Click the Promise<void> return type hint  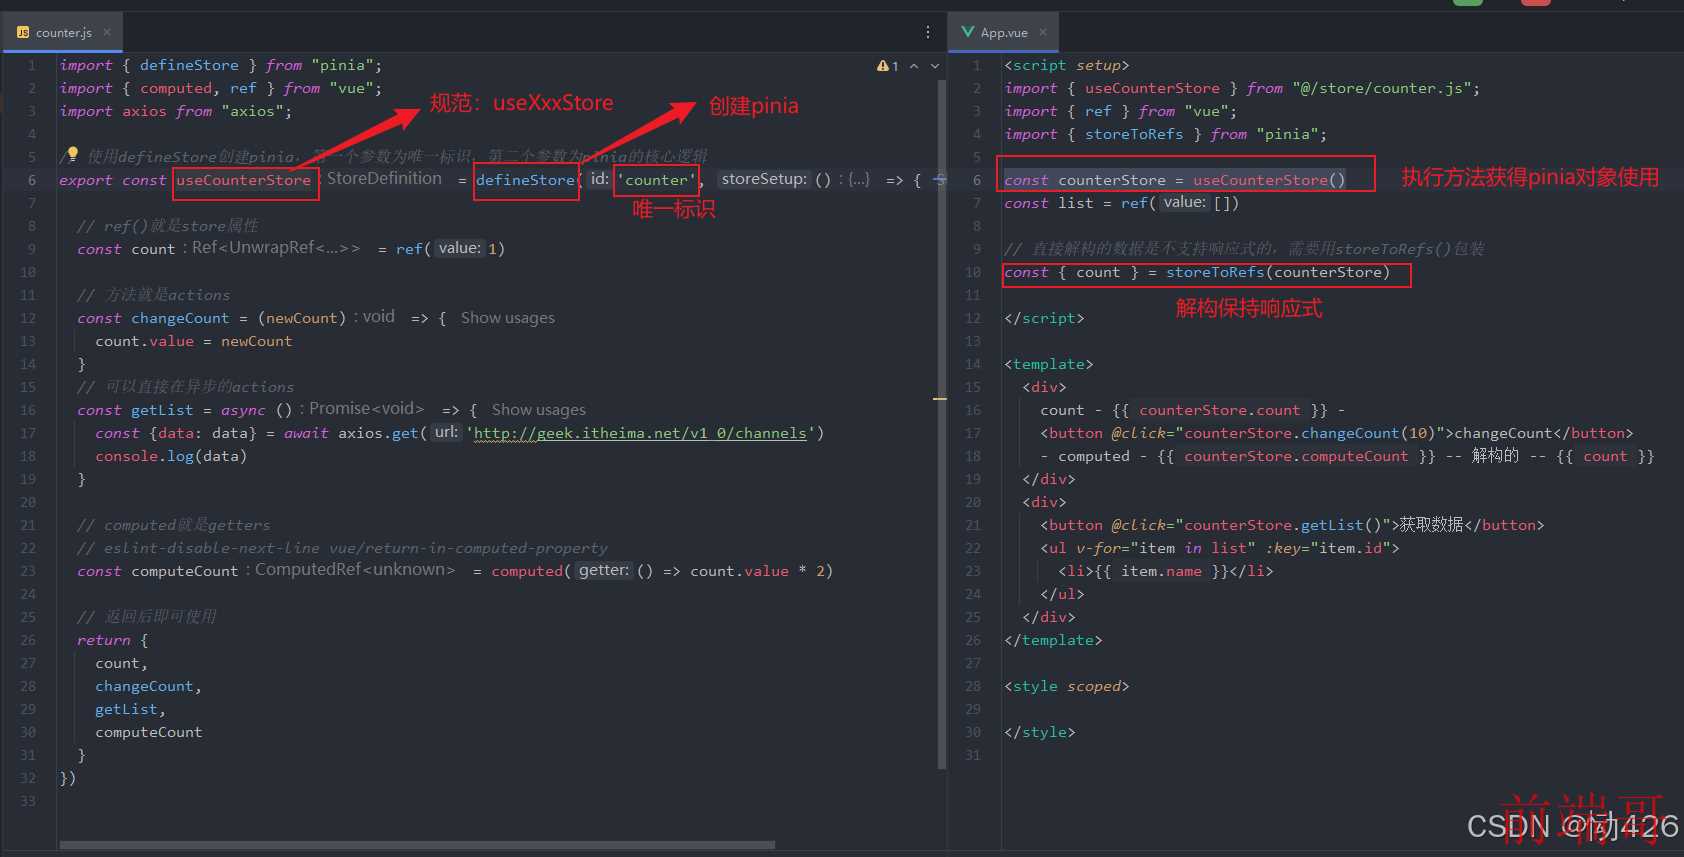click(366, 409)
